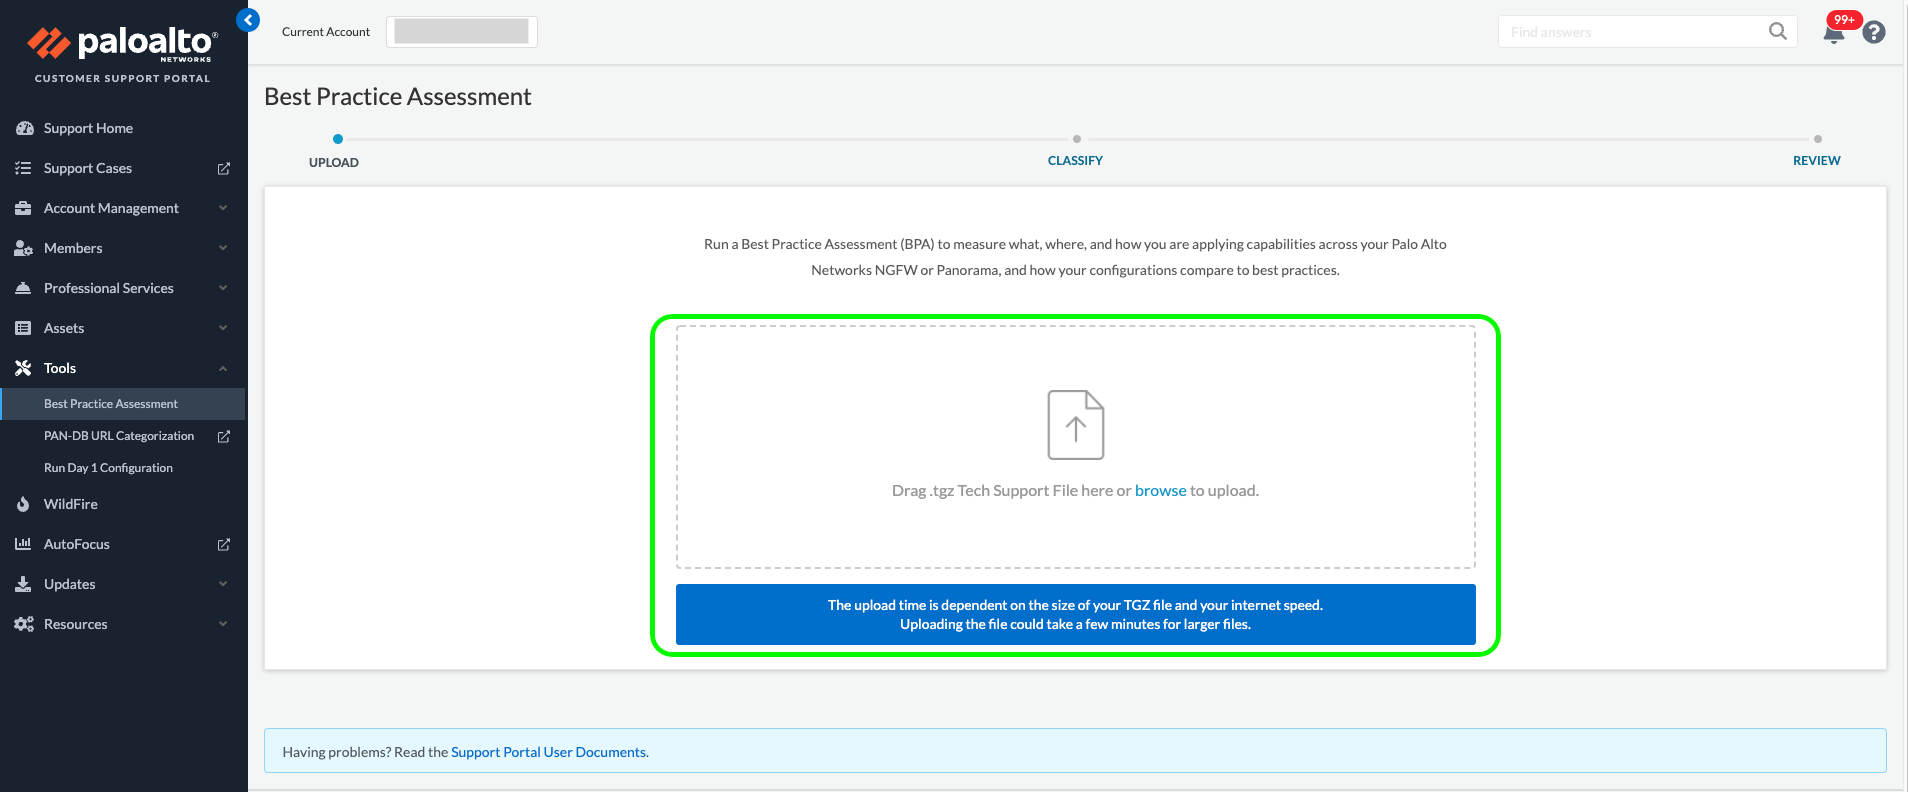Viewport: 1908px width, 792px height.
Task: Click the WildFire flame icon
Action: pos(23,504)
